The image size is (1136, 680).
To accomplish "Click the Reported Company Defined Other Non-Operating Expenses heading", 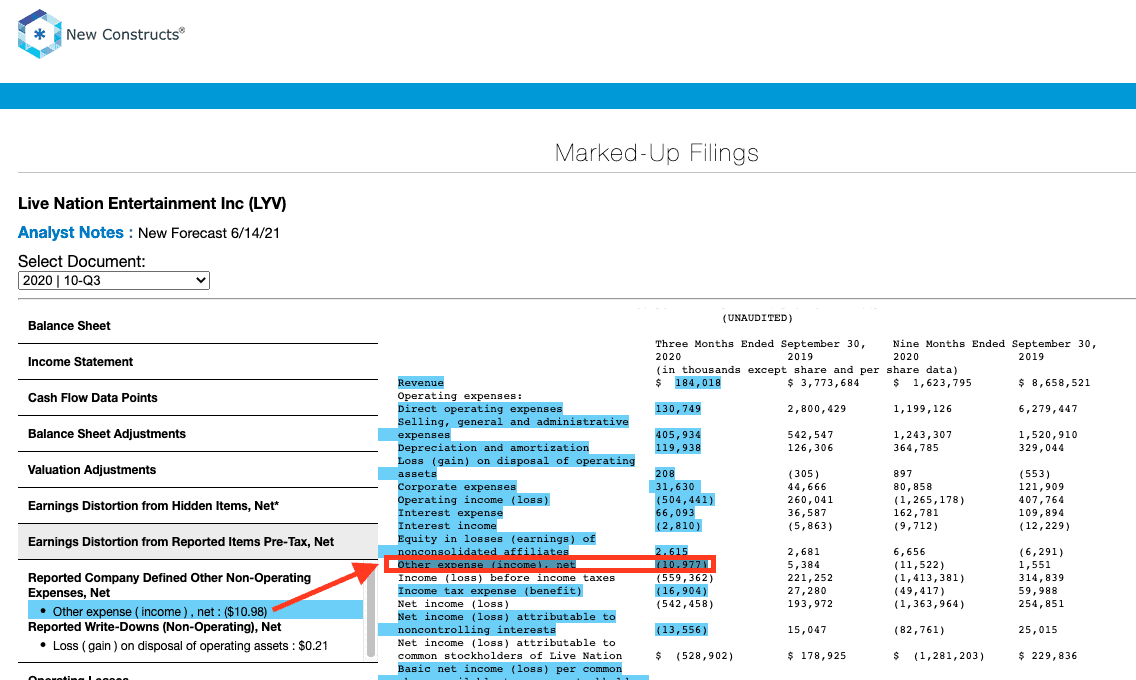I will tap(170, 585).
